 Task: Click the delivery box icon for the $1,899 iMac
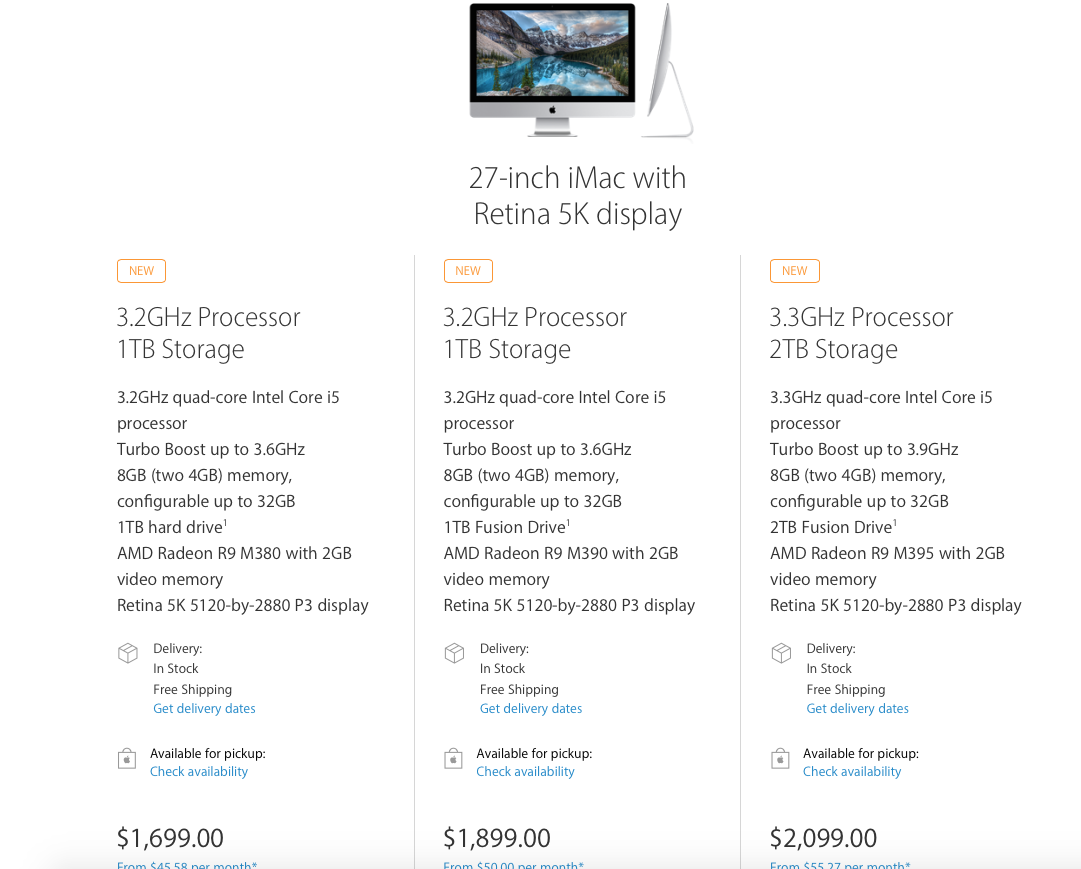click(x=454, y=653)
